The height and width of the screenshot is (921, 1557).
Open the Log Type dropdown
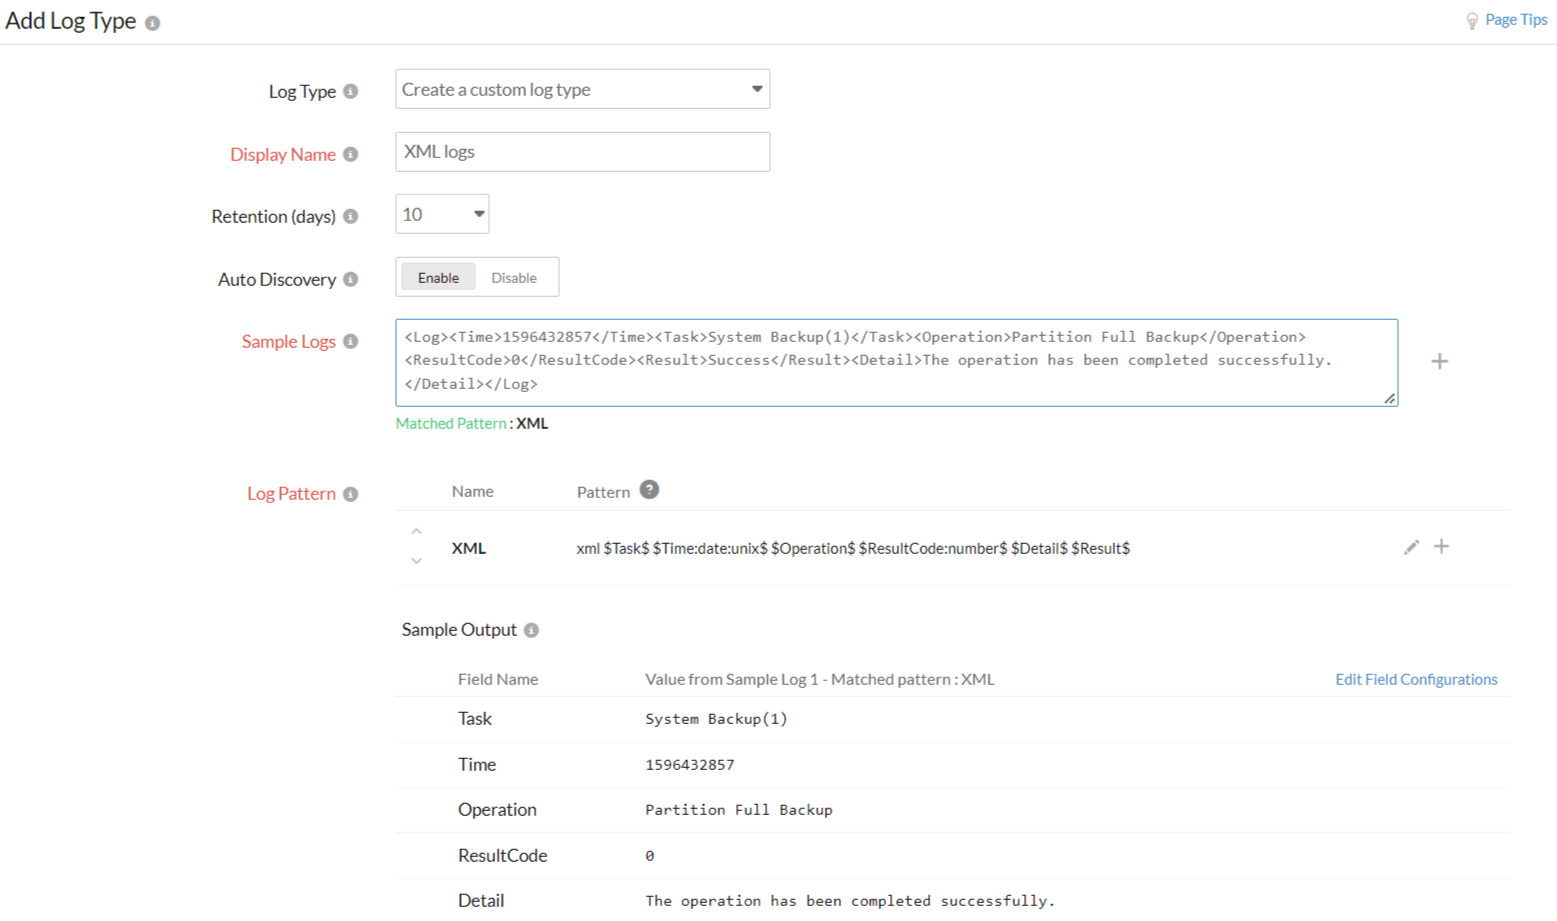click(x=582, y=89)
